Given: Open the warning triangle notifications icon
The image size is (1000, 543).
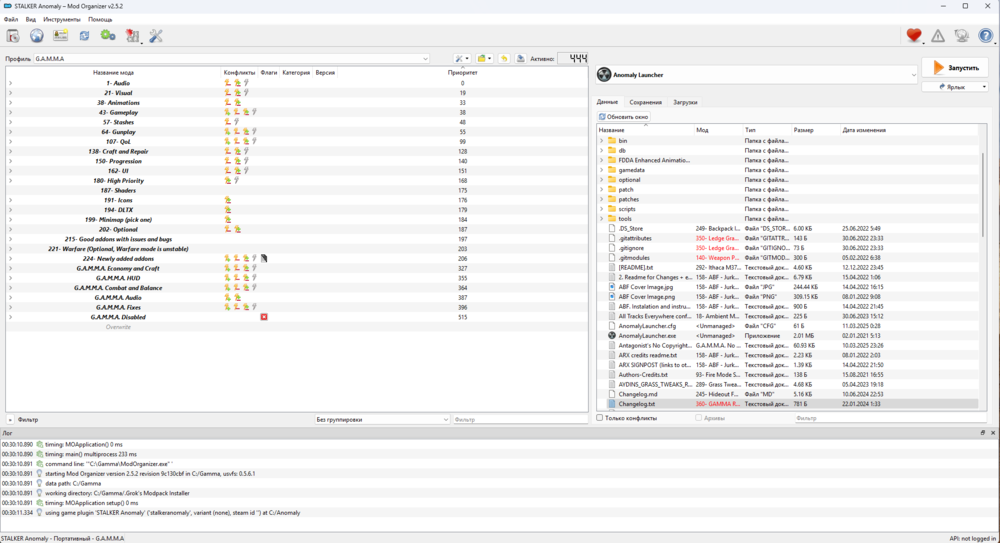Looking at the screenshot, I should click(x=938, y=36).
